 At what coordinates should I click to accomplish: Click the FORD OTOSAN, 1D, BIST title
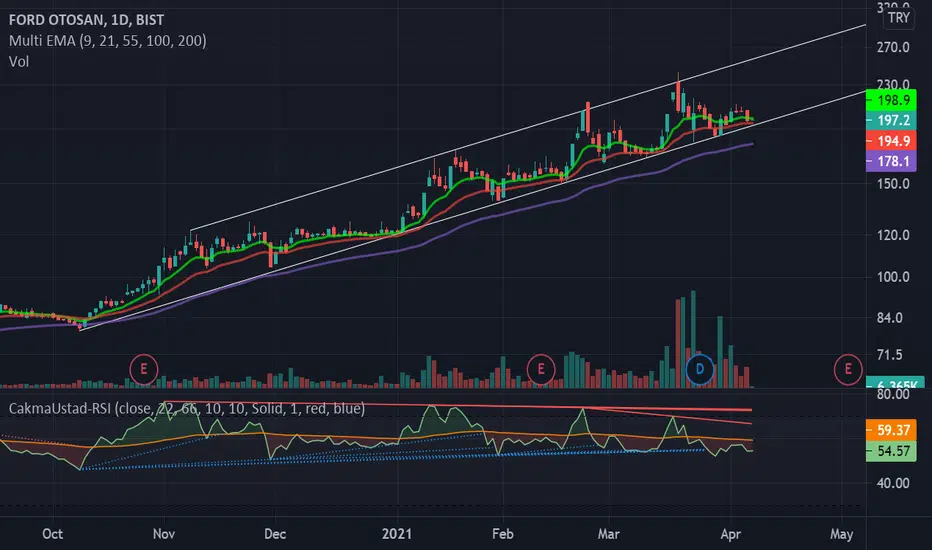[x=86, y=20]
